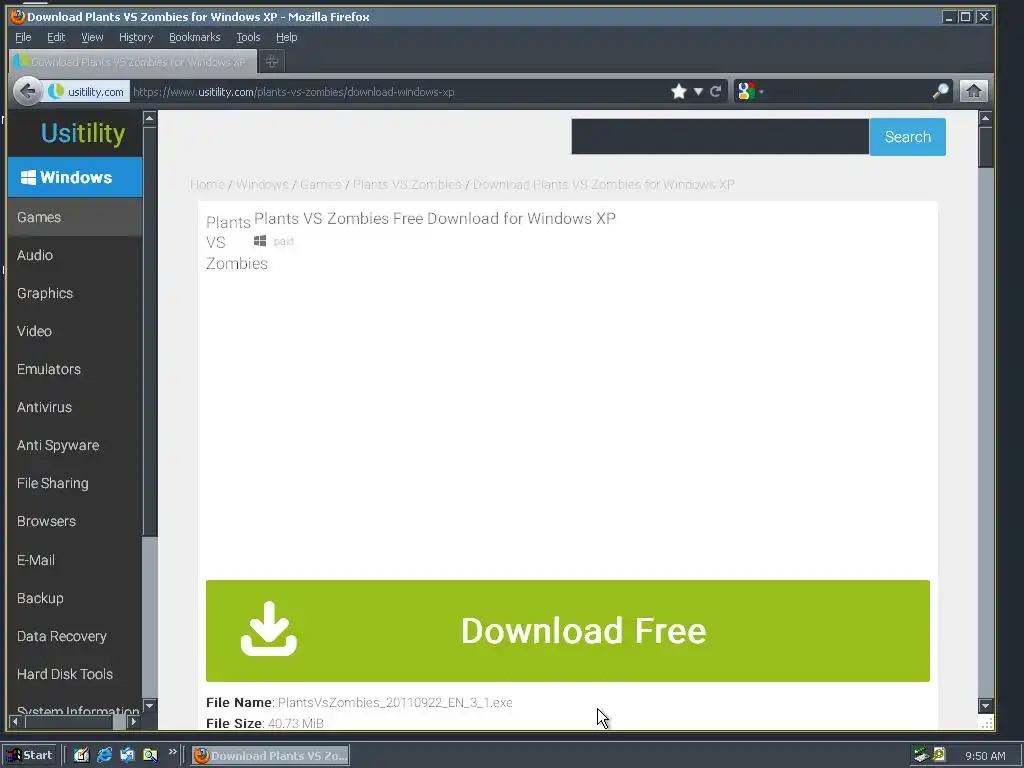The width and height of the screenshot is (1024, 768).
Task: Open the Games category
Action: [x=75, y=217]
